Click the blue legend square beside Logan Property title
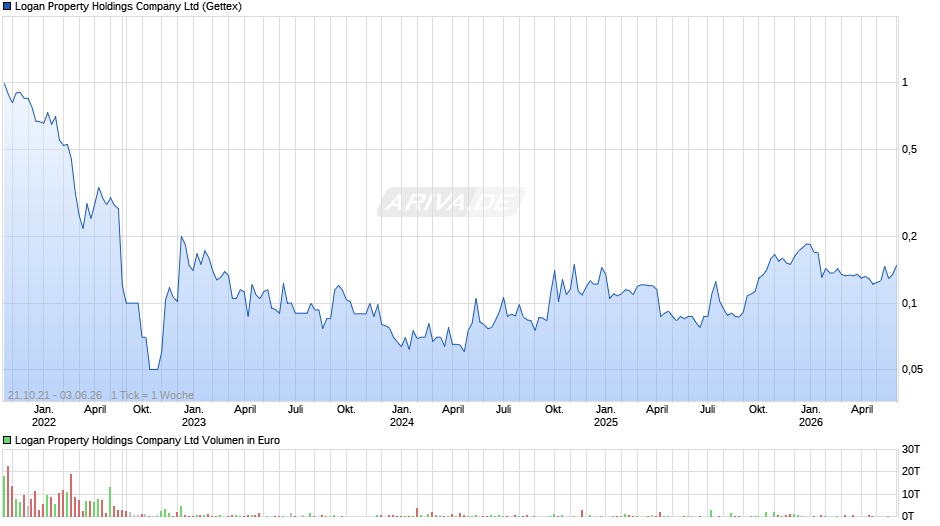This screenshot has width=940, height=526. click(7, 7)
